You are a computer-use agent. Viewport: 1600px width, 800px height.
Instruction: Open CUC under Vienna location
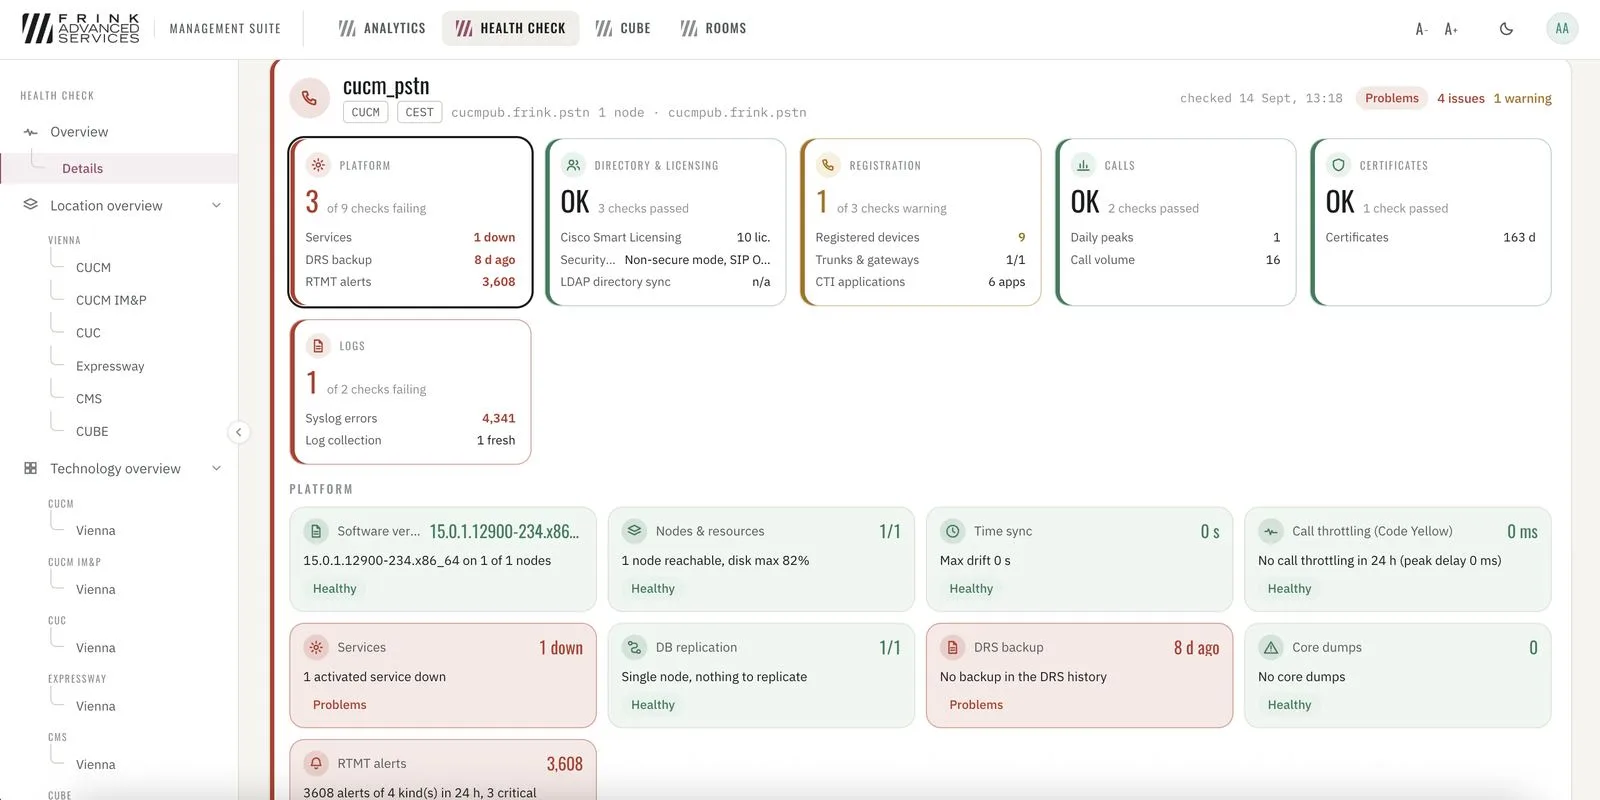pos(88,333)
